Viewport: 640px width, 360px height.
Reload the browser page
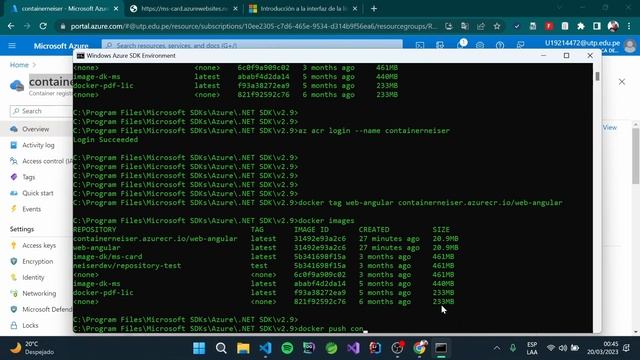(x=43, y=26)
